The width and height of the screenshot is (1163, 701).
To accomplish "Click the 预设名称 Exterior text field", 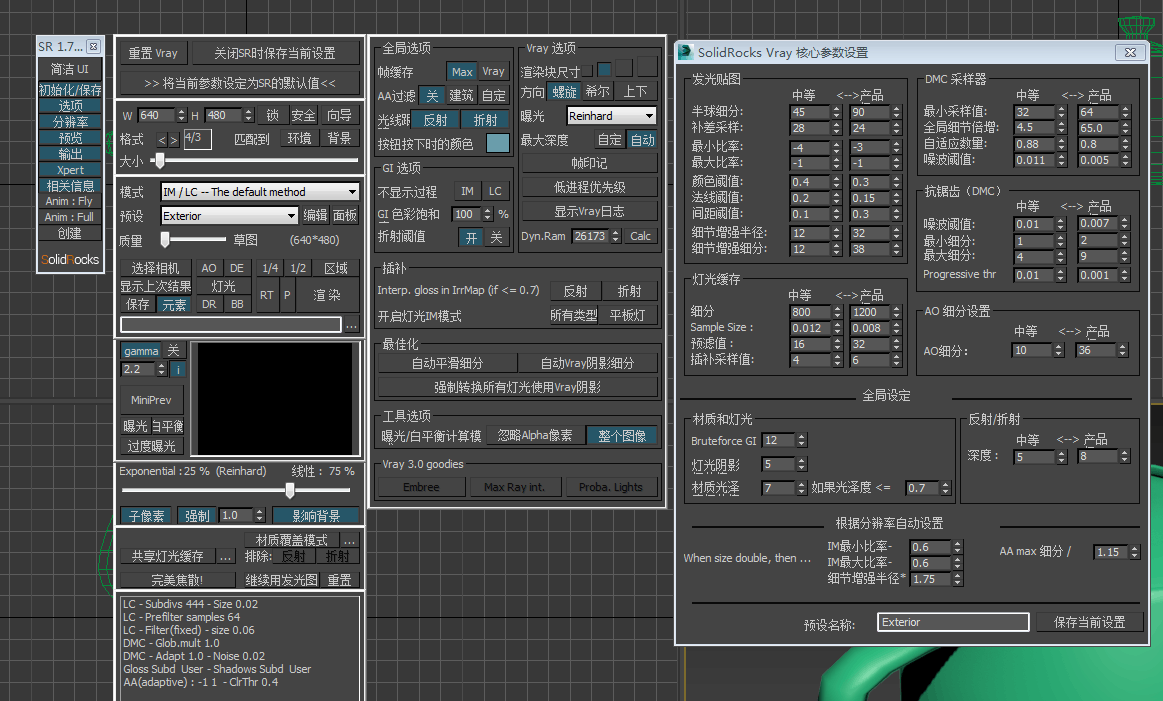I will tap(953, 622).
